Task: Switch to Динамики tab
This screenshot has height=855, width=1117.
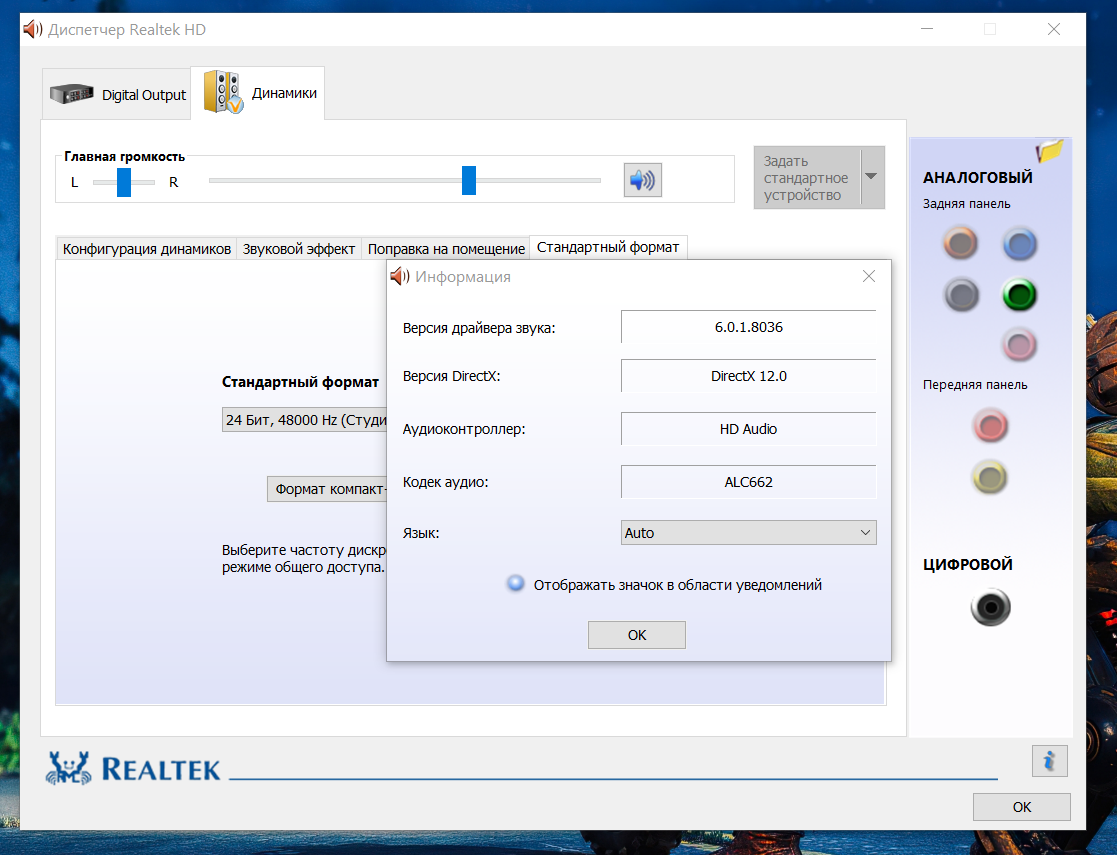Action: [259, 93]
